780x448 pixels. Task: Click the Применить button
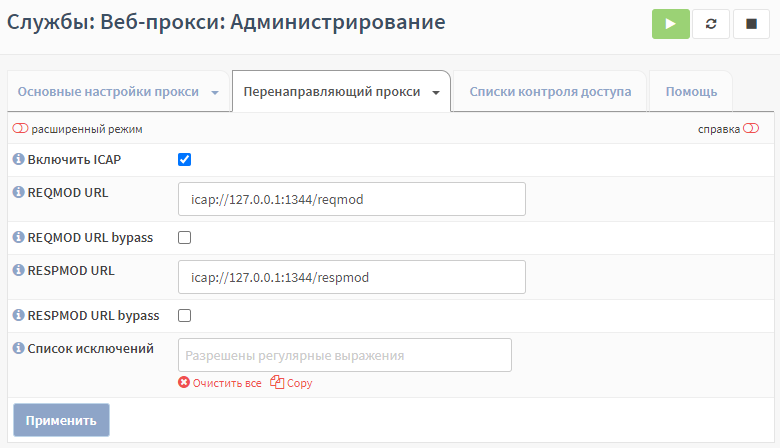pos(61,420)
